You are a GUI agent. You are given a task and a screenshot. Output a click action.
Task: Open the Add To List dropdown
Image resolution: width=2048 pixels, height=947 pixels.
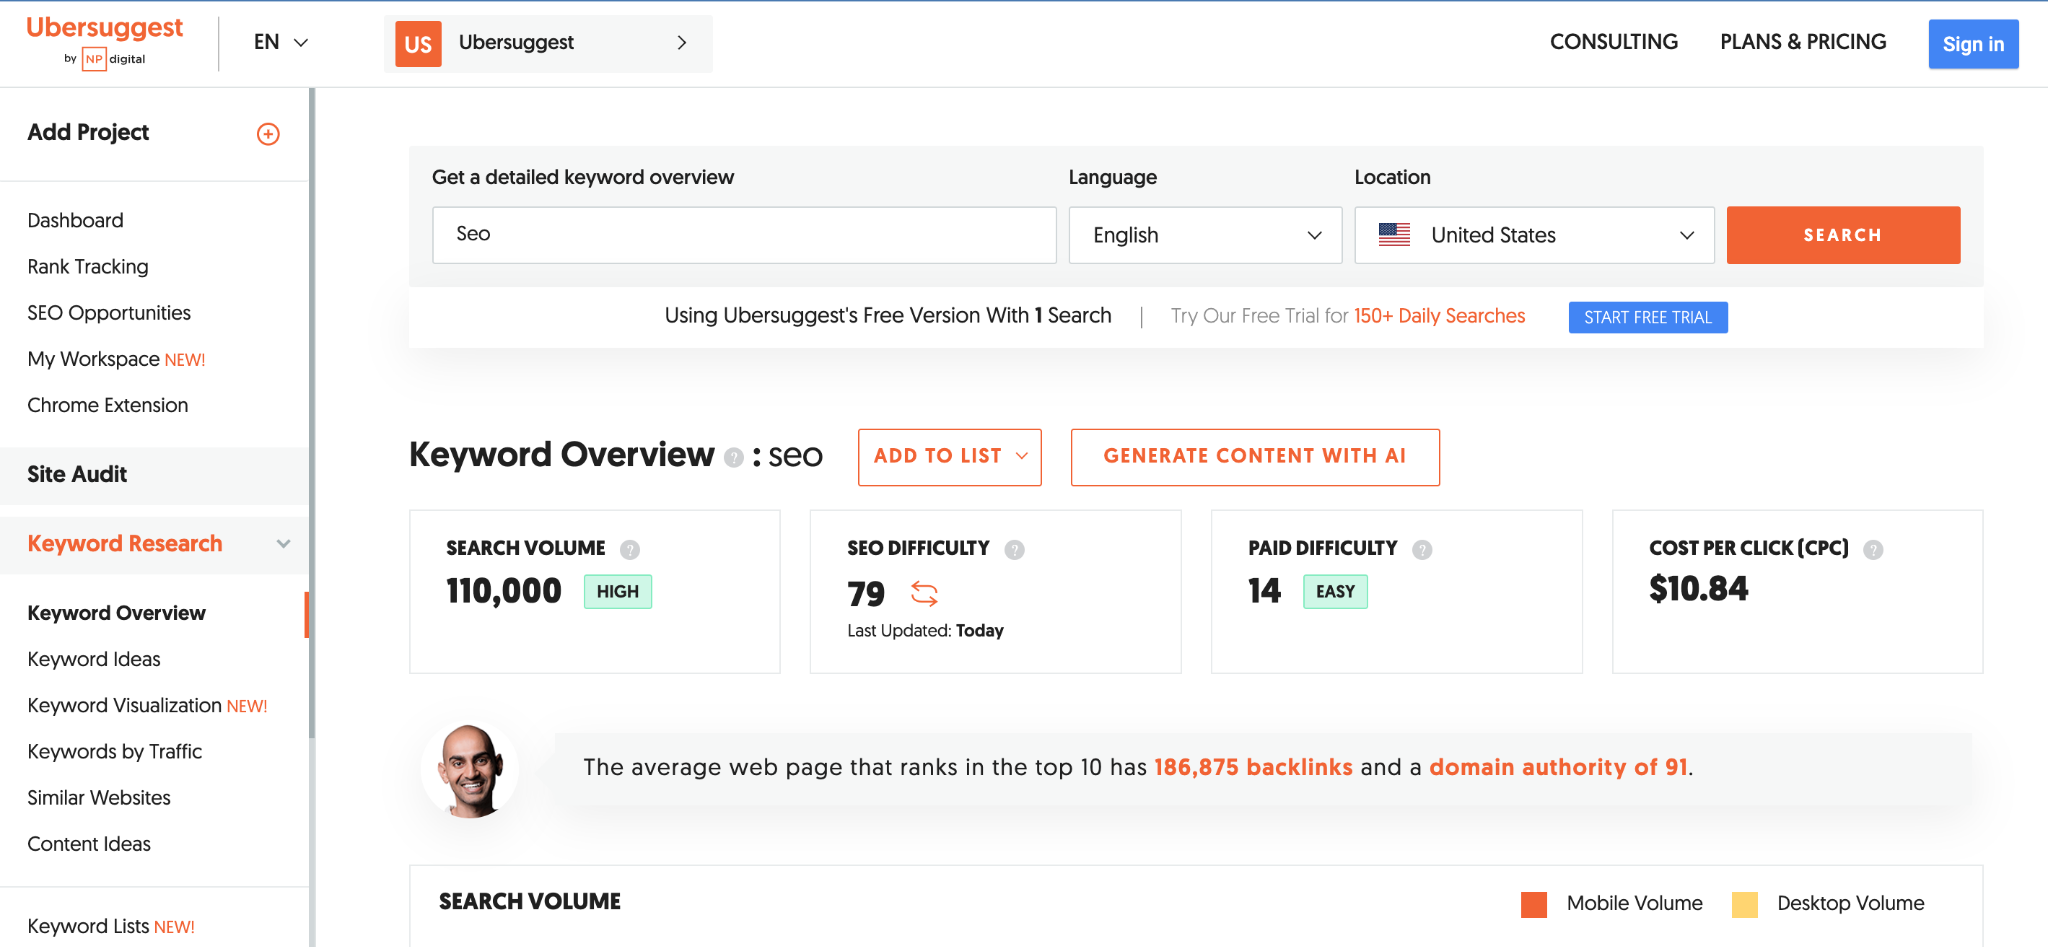pos(950,457)
